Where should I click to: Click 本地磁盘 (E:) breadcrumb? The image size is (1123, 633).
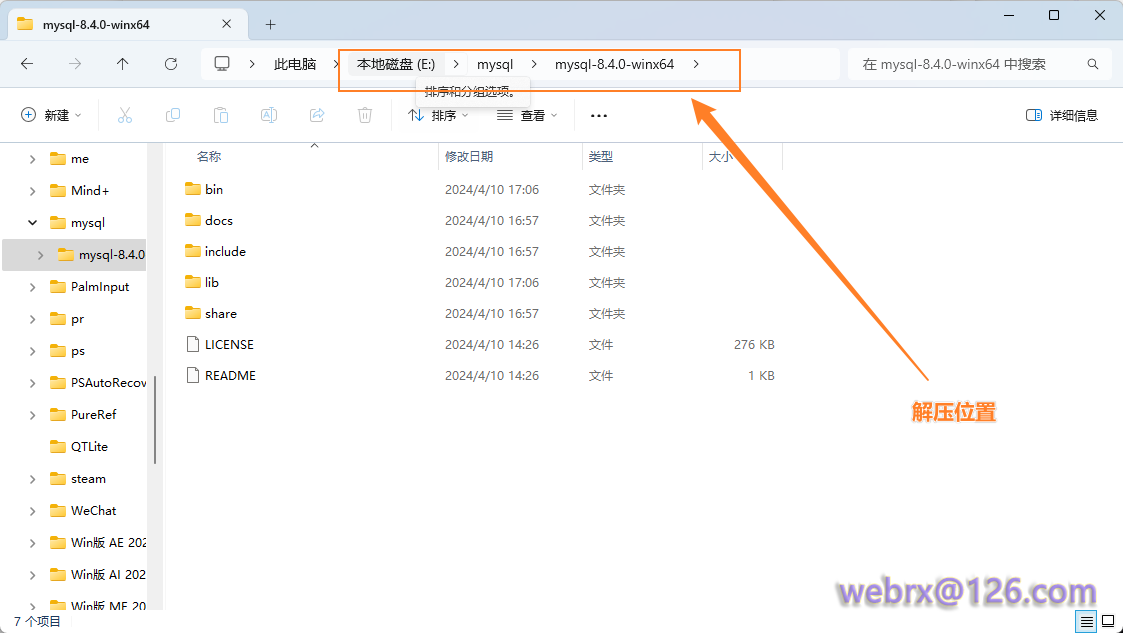coord(396,64)
